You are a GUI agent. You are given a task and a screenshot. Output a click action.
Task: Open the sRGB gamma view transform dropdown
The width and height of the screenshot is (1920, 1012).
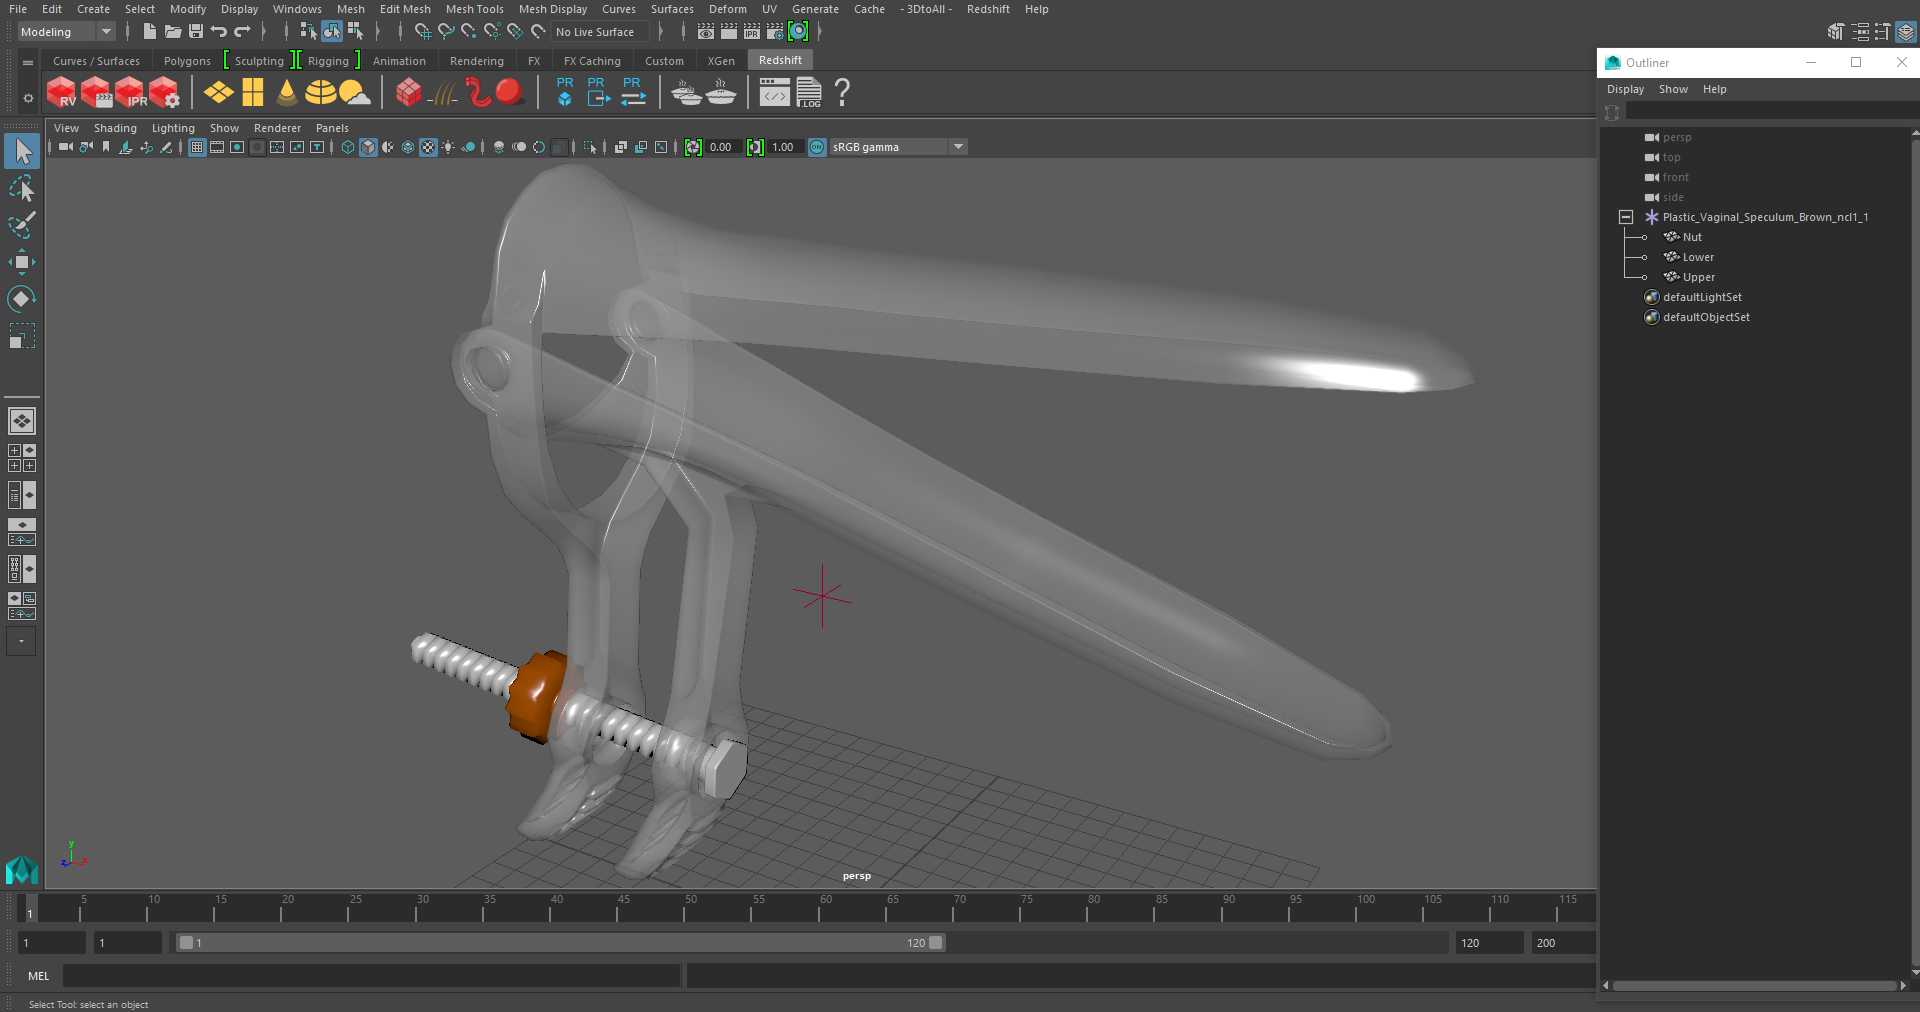(x=898, y=147)
